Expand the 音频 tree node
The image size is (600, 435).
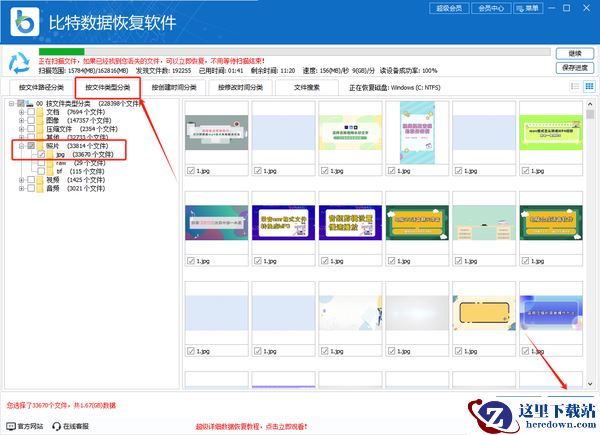pyautogui.click(x=21, y=188)
